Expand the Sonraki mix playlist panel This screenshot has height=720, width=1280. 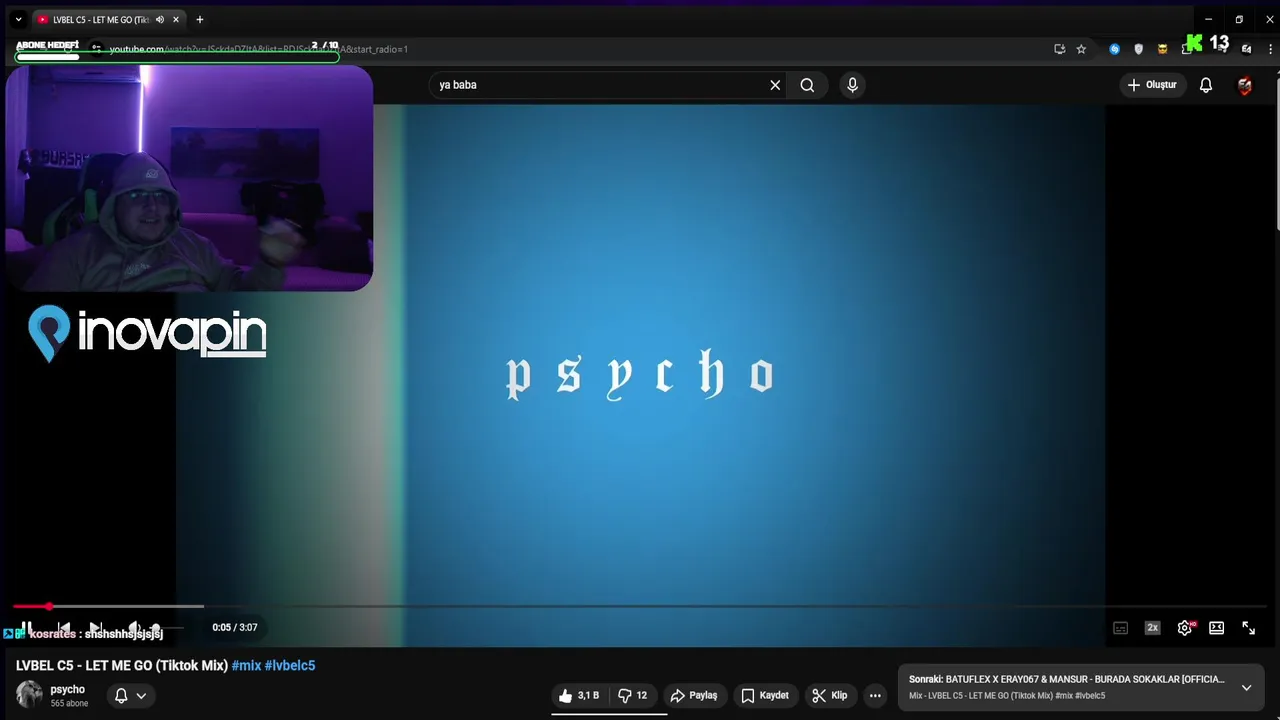point(1246,688)
